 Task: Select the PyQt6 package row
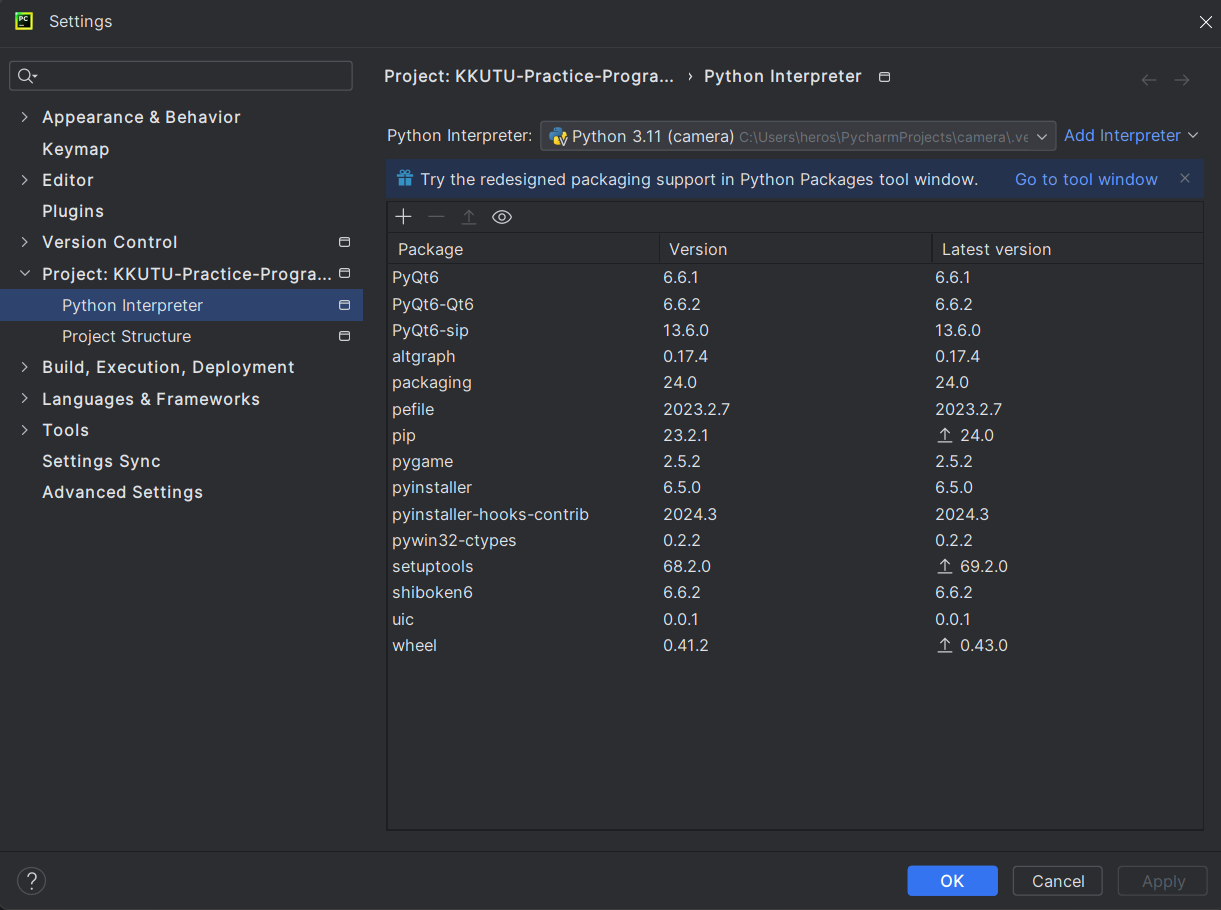[795, 278]
